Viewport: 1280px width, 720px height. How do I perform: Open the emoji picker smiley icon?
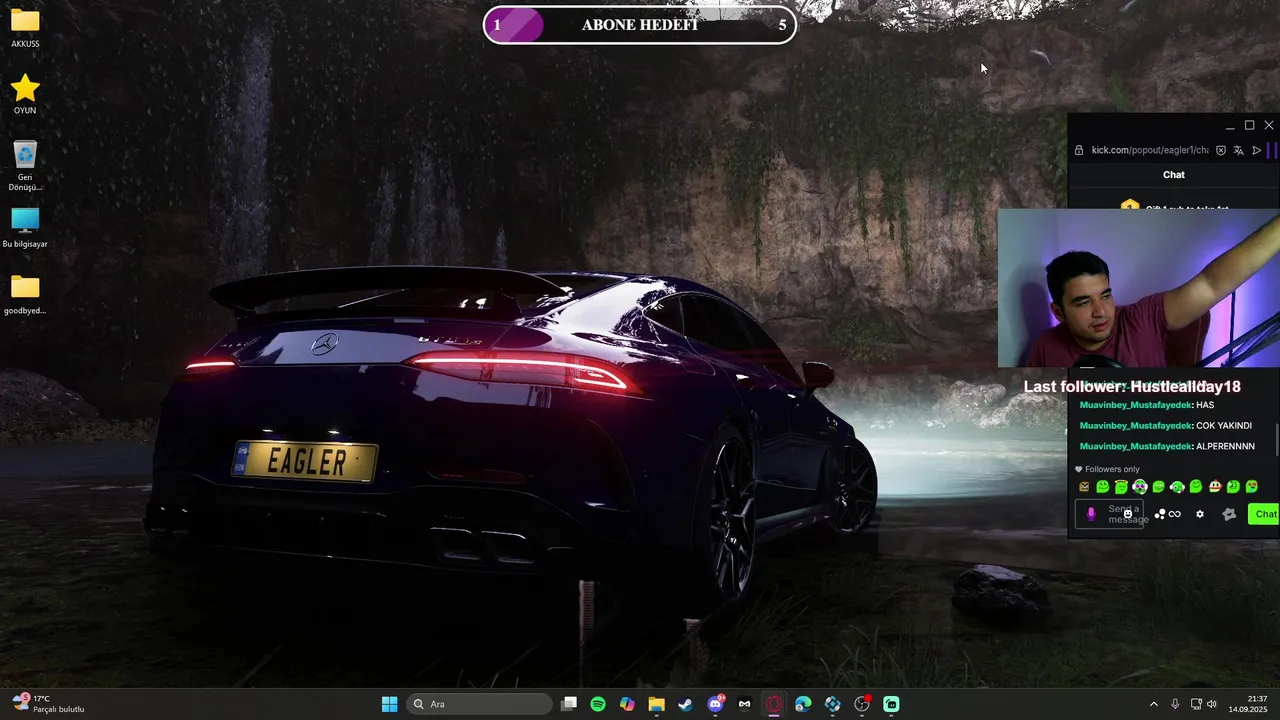click(x=1128, y=514)
